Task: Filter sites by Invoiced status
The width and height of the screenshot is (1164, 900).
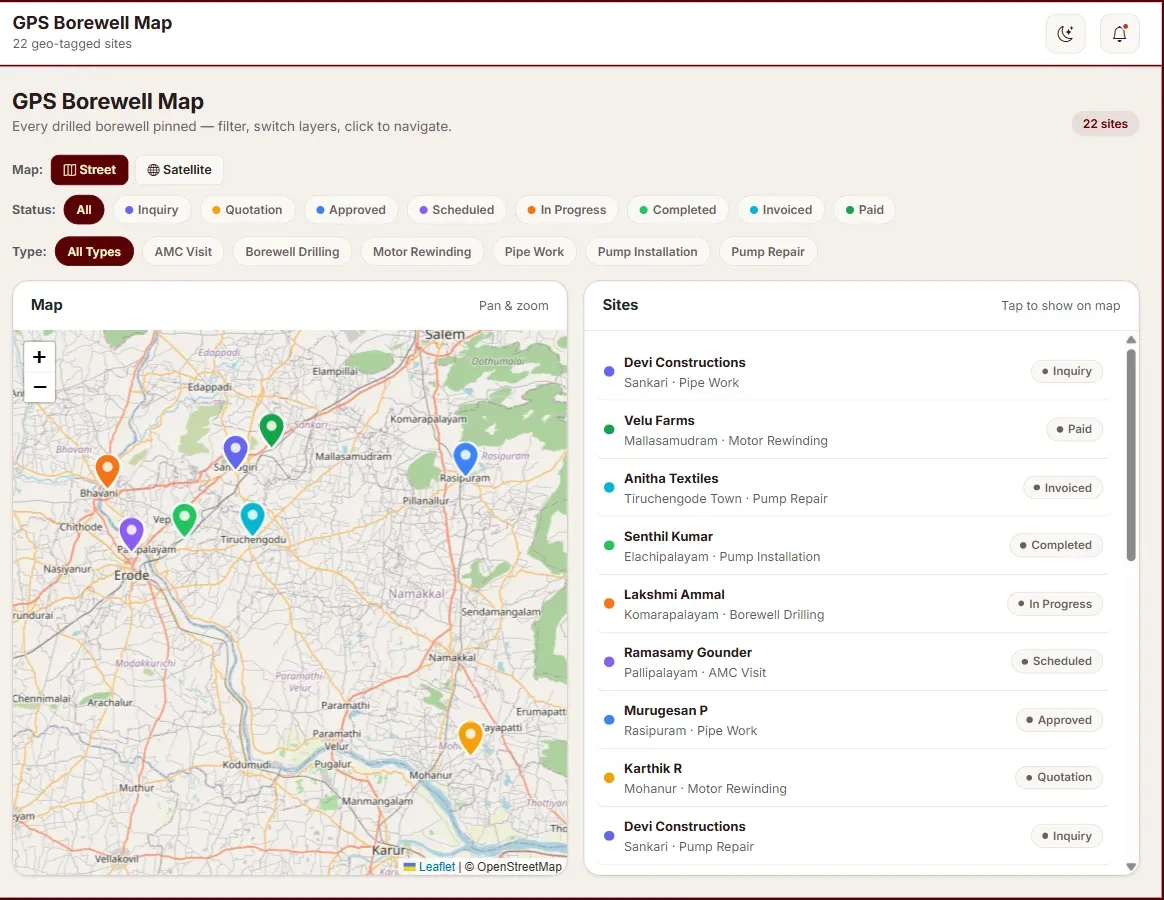Action: (x=781, y=209)
